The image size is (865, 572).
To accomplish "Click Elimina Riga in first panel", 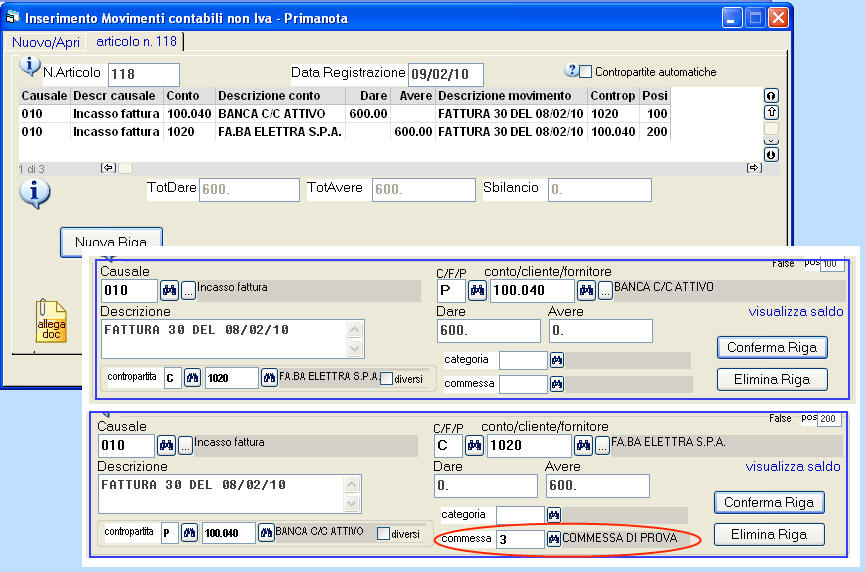I will (x=772, y=379).
